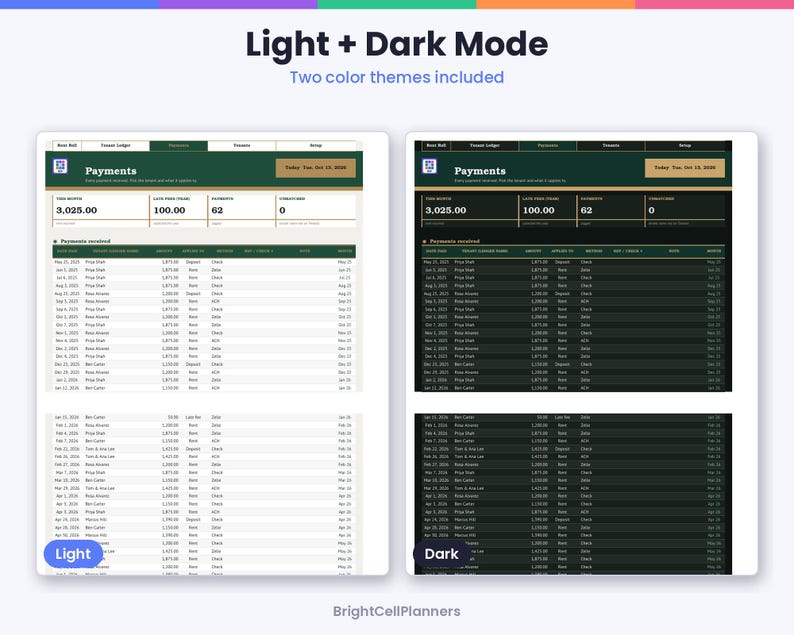794x635 pixels.
Task: Select 100.00 Late Fees value in light preview
Action: [x=169, y=210]
